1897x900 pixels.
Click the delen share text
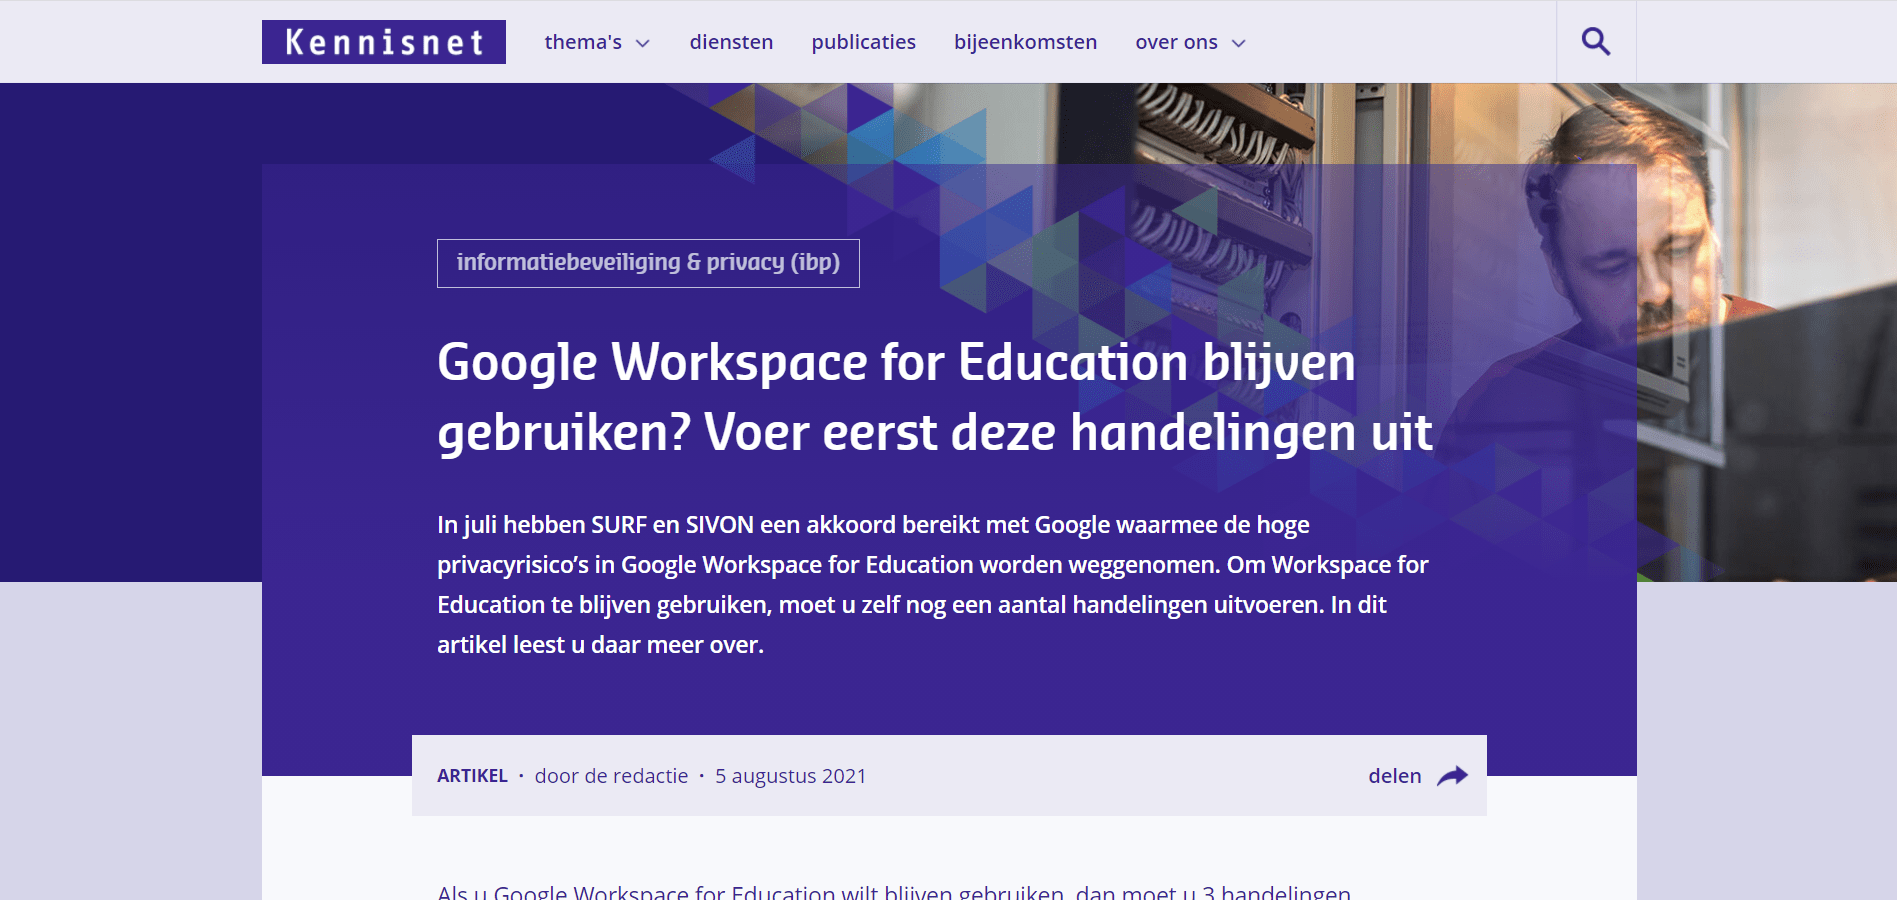point(1394,776)
